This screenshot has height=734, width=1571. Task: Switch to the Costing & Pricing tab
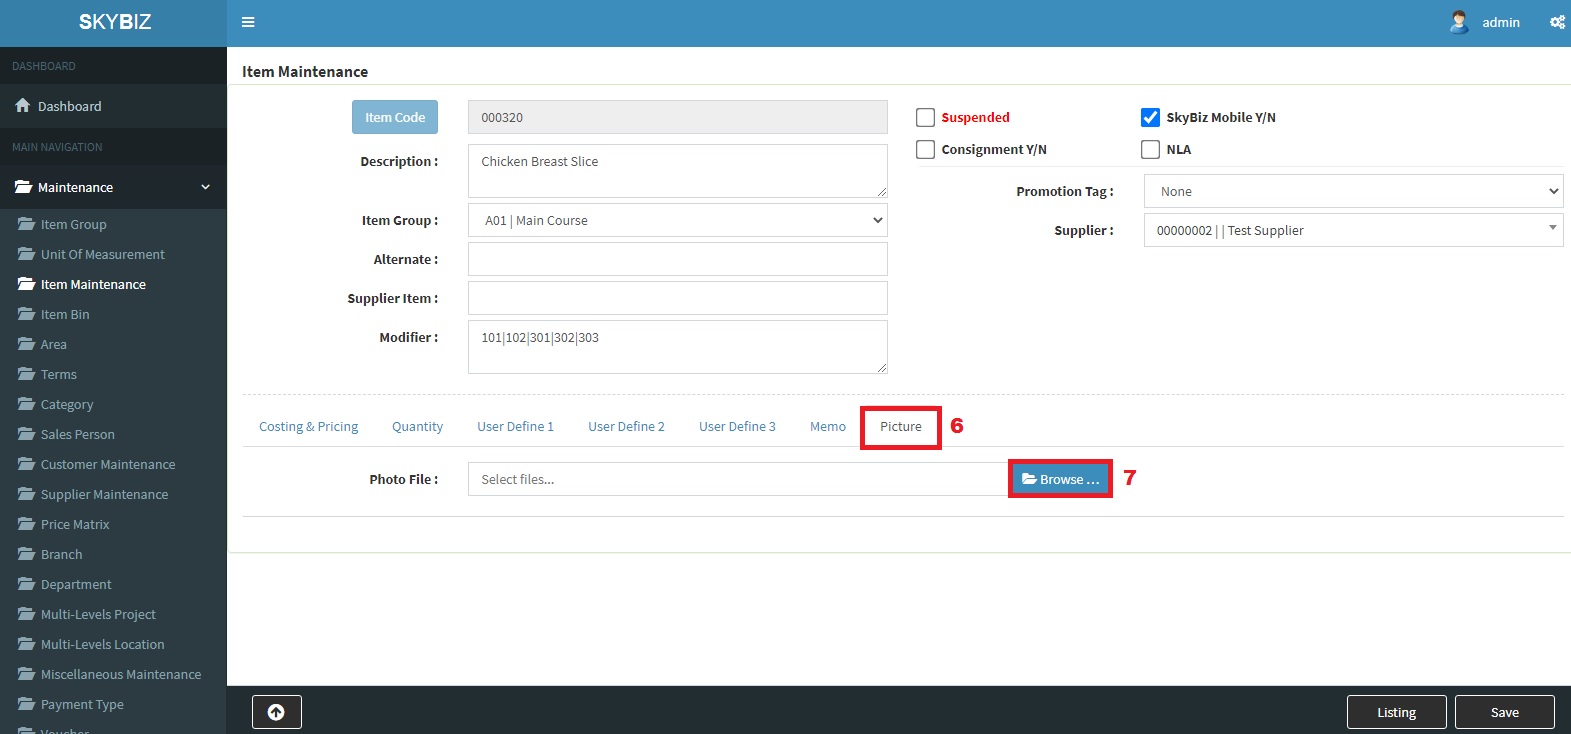click(x=308, y=427)
